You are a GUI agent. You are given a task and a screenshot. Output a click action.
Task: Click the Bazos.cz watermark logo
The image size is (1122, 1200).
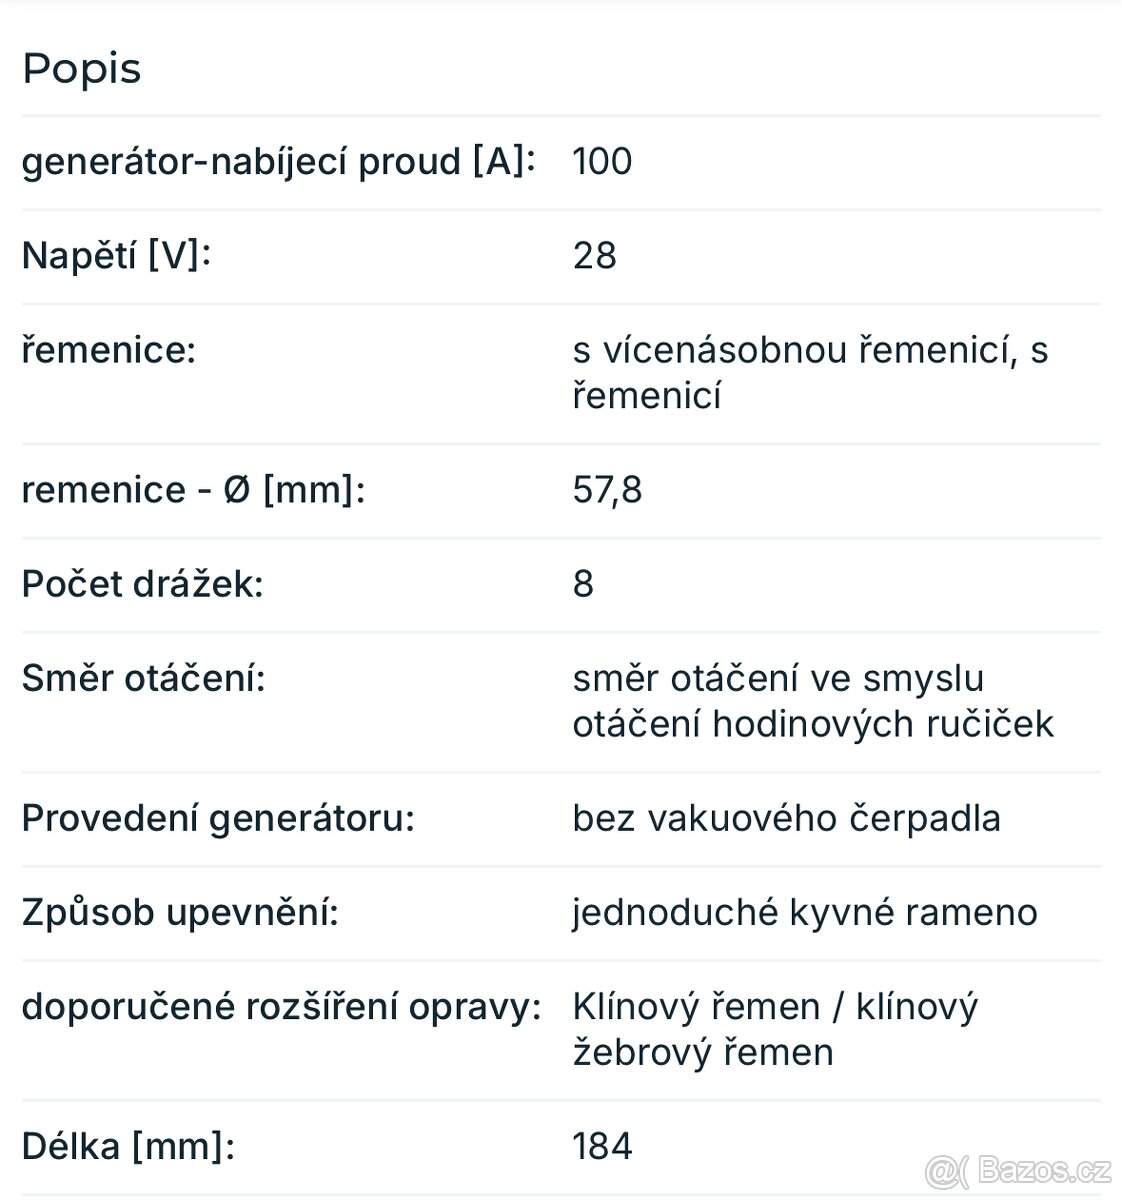click(x=1018, y=1169)
